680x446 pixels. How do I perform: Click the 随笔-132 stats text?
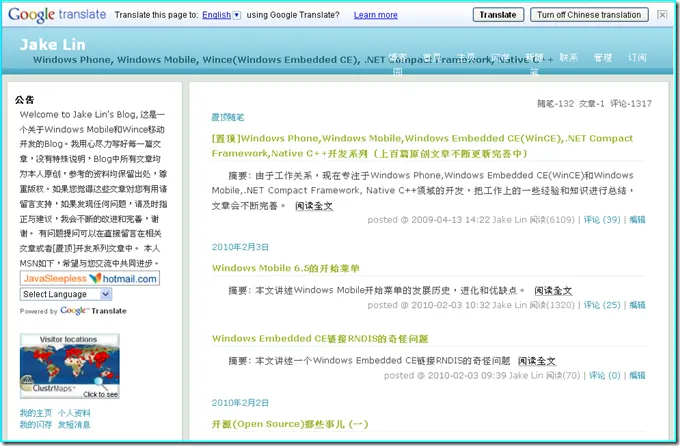click(555, 103)
